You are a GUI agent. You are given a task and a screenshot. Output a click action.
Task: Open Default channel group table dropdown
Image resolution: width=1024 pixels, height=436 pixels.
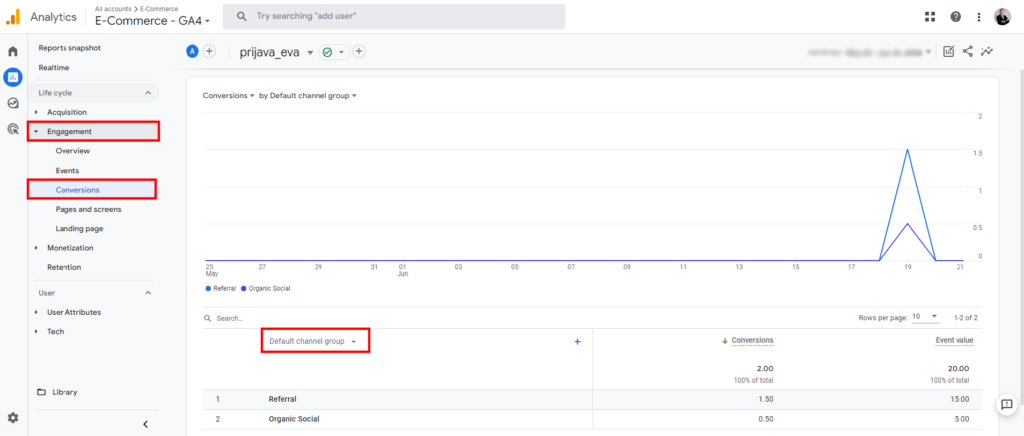pos(314,341)
